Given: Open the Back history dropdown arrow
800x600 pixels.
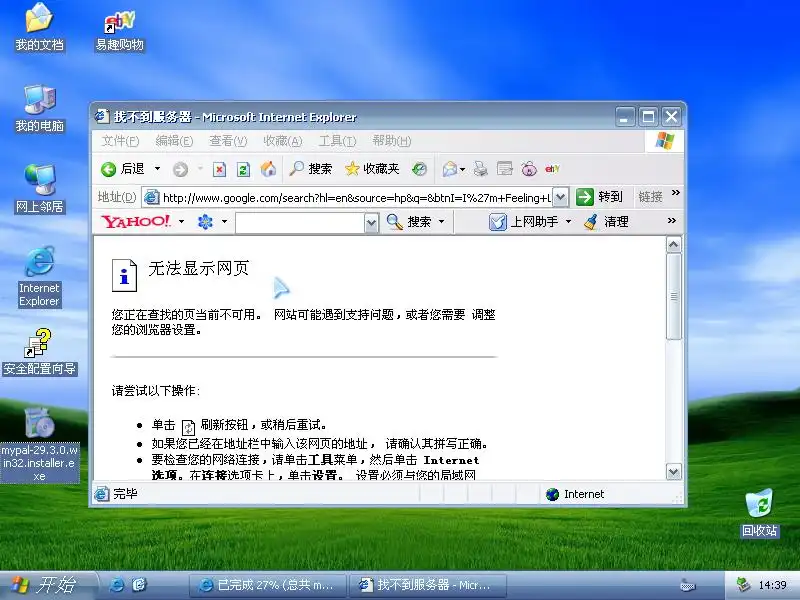Looking at the screenshot, I should (157, 169).
